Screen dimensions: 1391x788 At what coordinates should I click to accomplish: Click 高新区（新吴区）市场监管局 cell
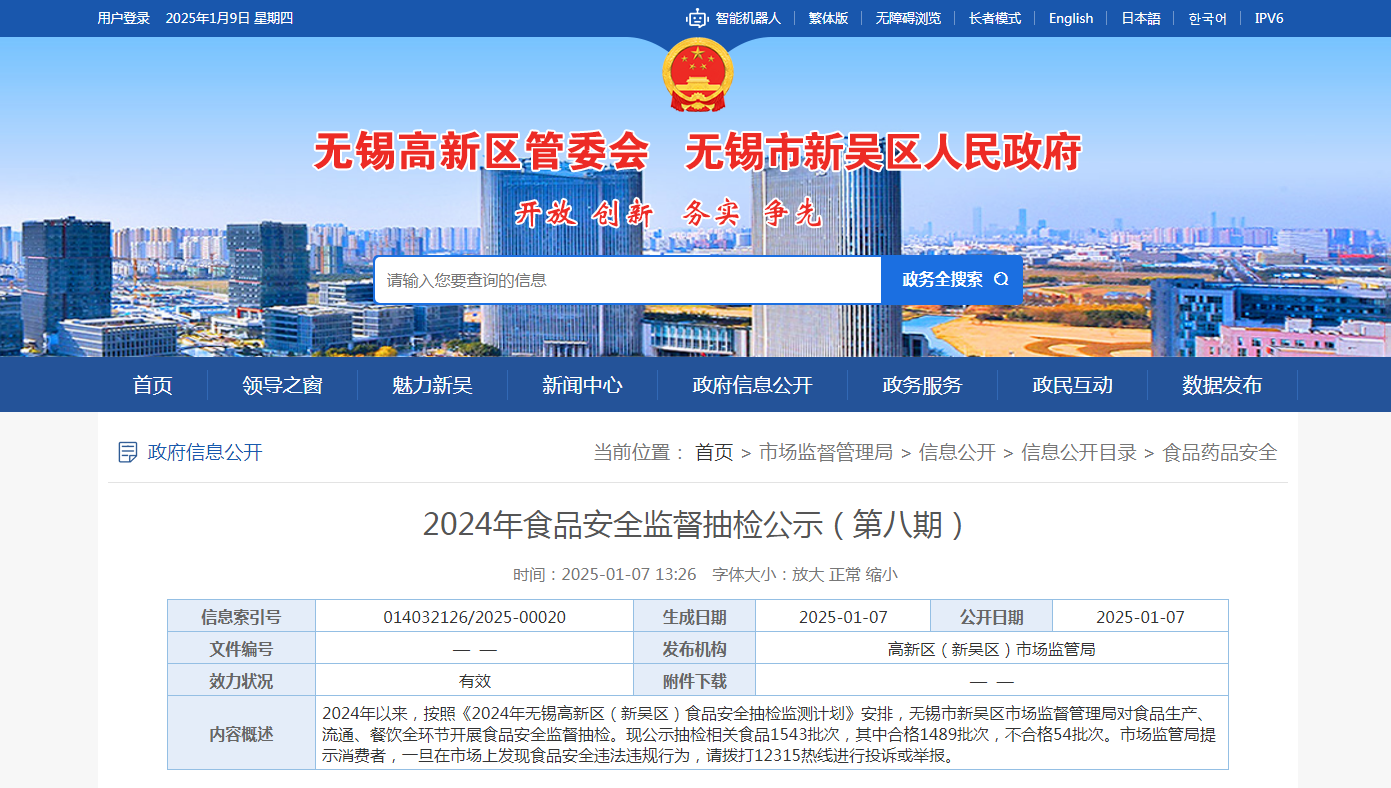click(992, 649)
